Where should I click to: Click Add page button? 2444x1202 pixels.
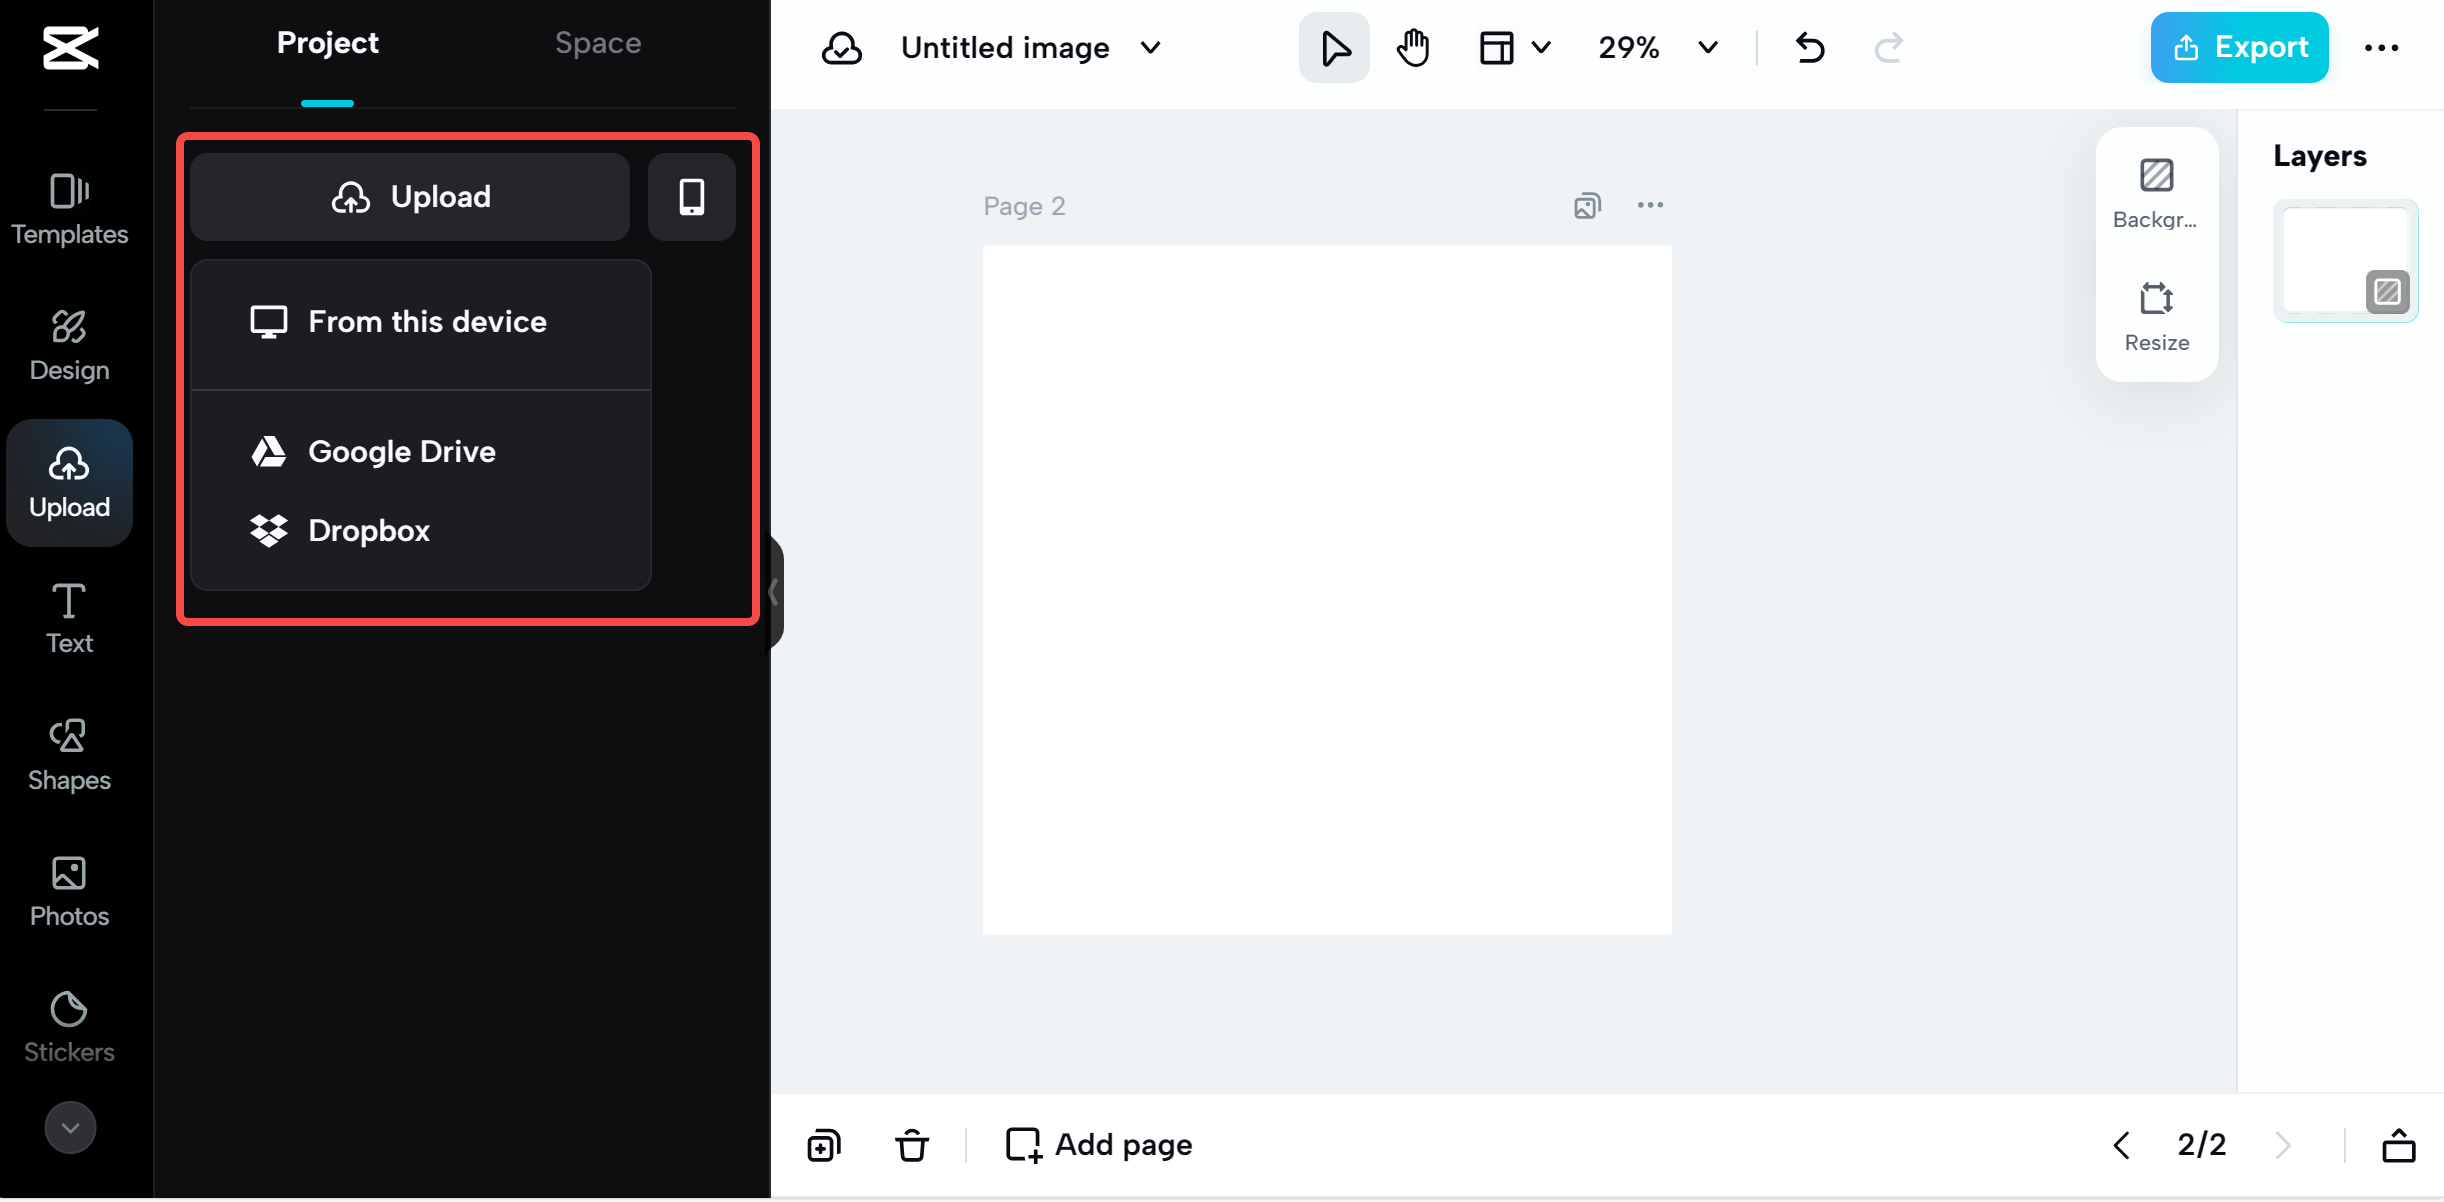[1098, 1144]
